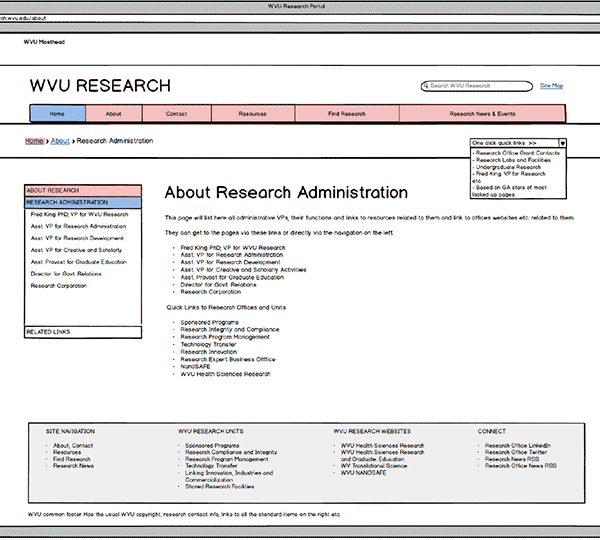Click Research Compliance and Integrity footer link
The height and width of the screenshot is (540, 600).
tap(231, 452)
